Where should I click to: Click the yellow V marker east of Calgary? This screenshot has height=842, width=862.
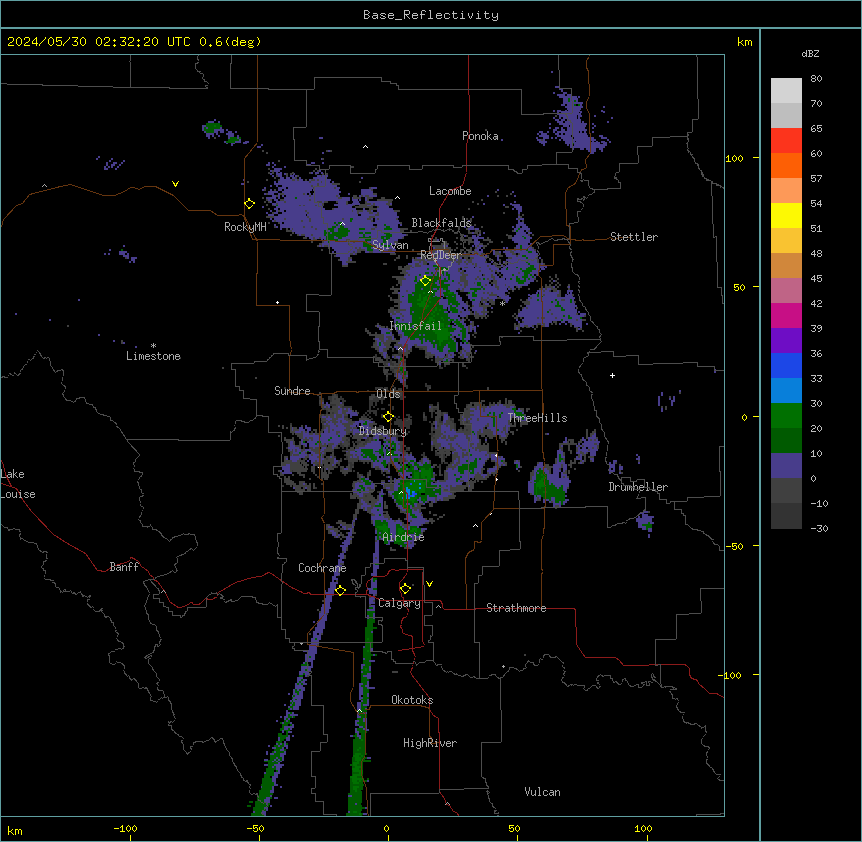(x=429, y=584)
